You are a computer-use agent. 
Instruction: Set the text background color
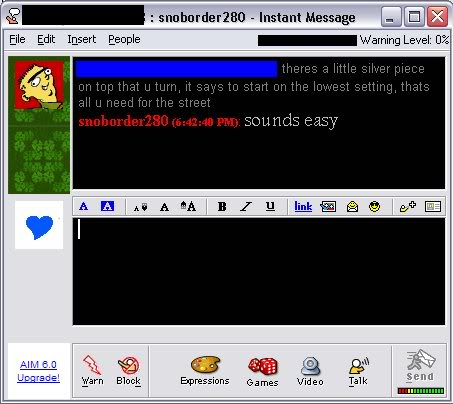107,206
